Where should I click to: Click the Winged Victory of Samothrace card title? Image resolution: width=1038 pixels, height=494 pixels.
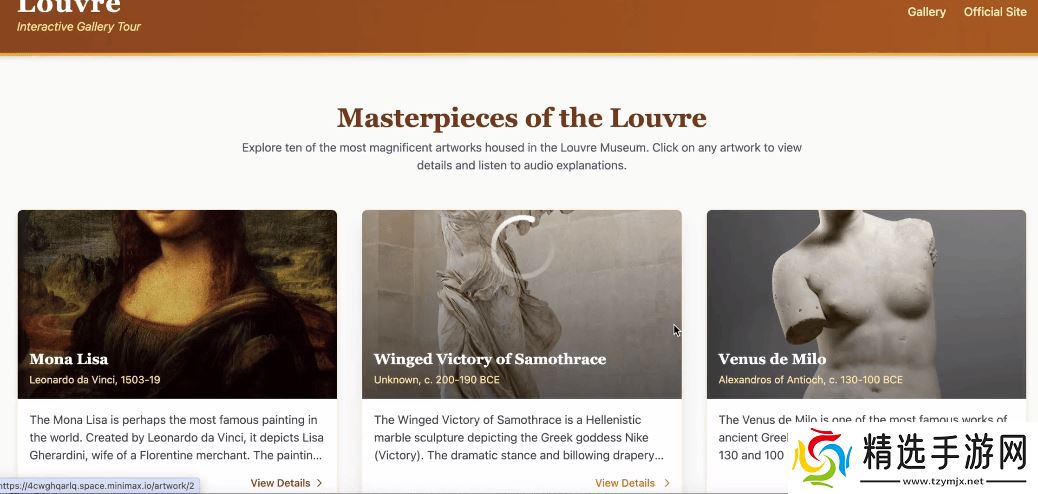[490, 359]
